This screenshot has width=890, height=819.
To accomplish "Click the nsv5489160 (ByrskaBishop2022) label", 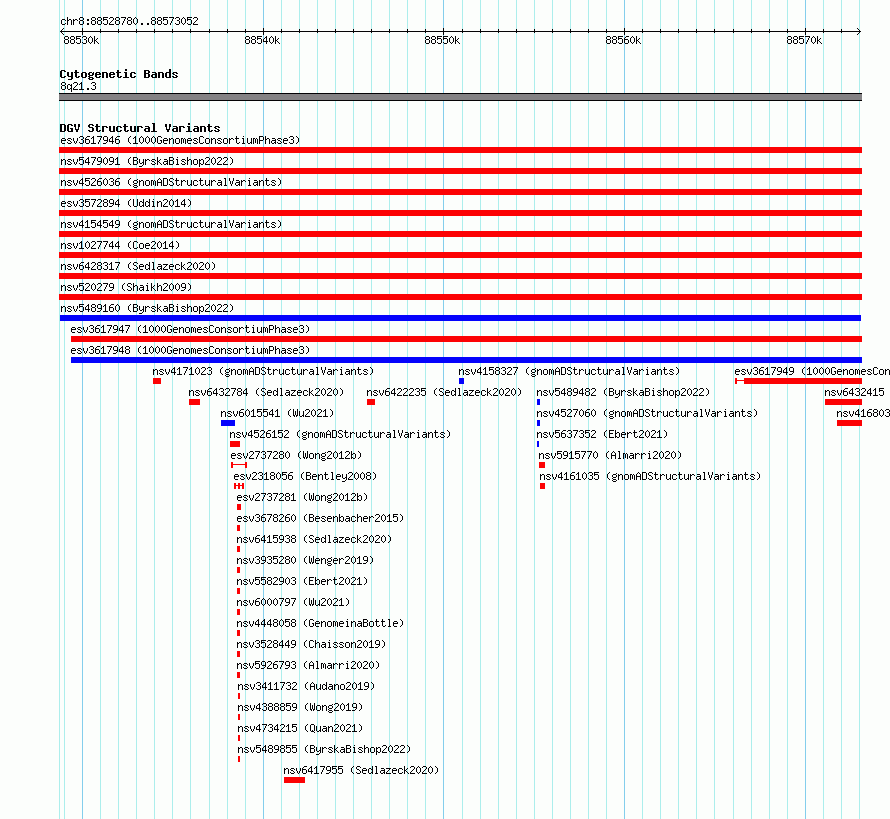I will 147,308.
